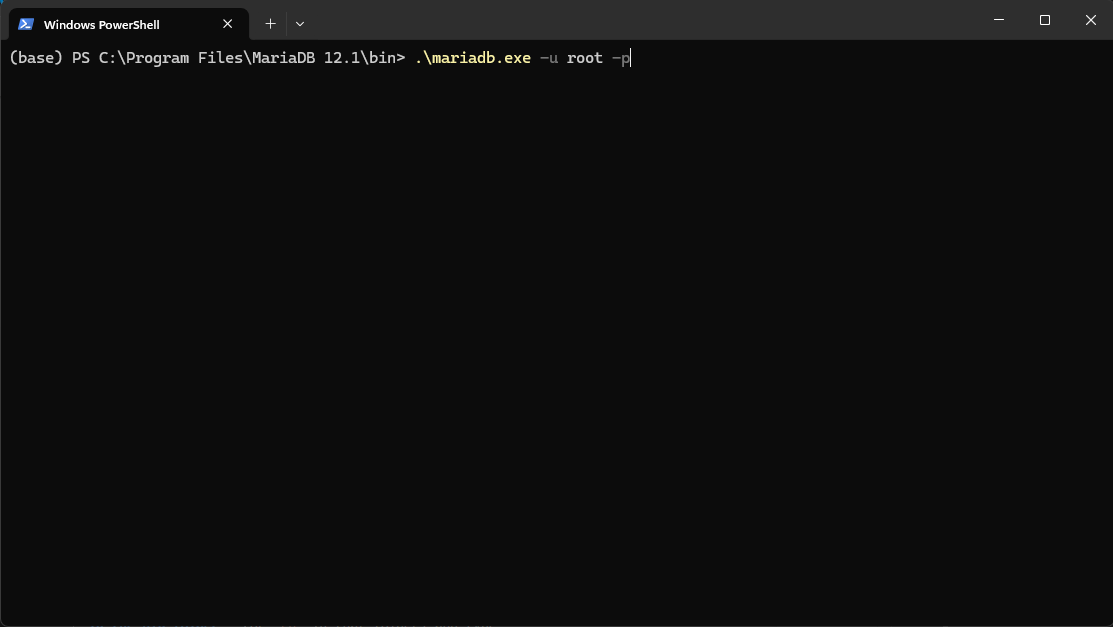Click the -u flag in the command
The width and height of the screenshot is (1113, 627).
[x=549, y=58]
